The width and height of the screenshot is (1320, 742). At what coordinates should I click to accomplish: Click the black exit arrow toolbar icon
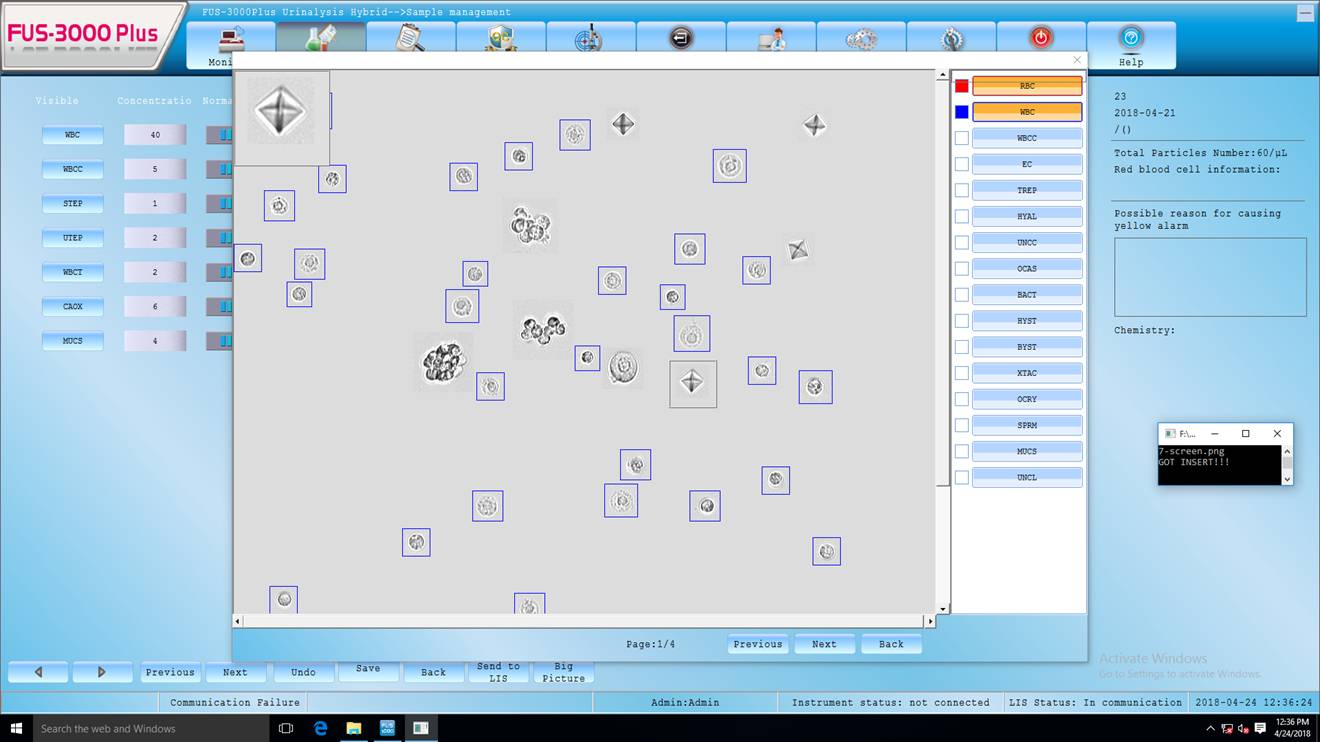(x=681, y=38)
